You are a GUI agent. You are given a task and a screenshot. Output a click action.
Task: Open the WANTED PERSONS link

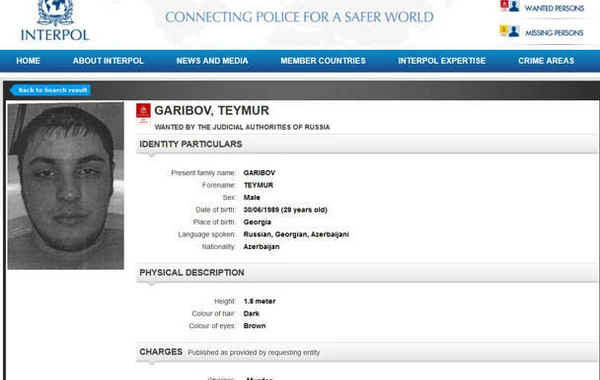pyautogui.click(x=554, y=8)
